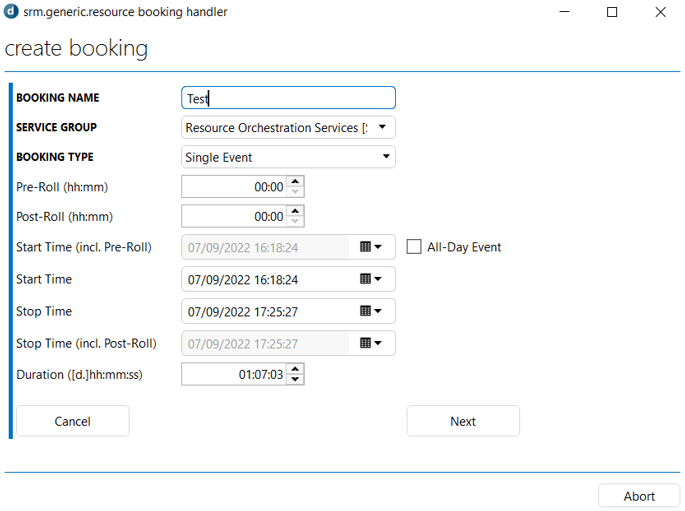Toggle the All-Day Event checkbox

[414, 247]
